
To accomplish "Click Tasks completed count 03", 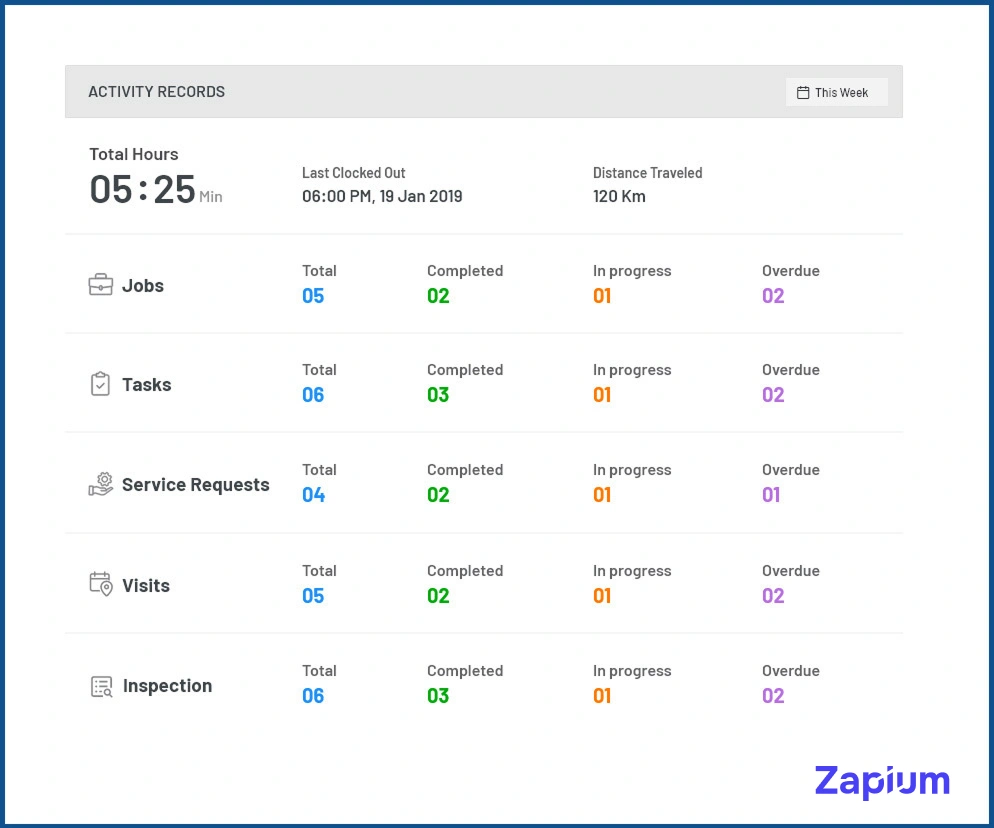I will tap(438, 395).
